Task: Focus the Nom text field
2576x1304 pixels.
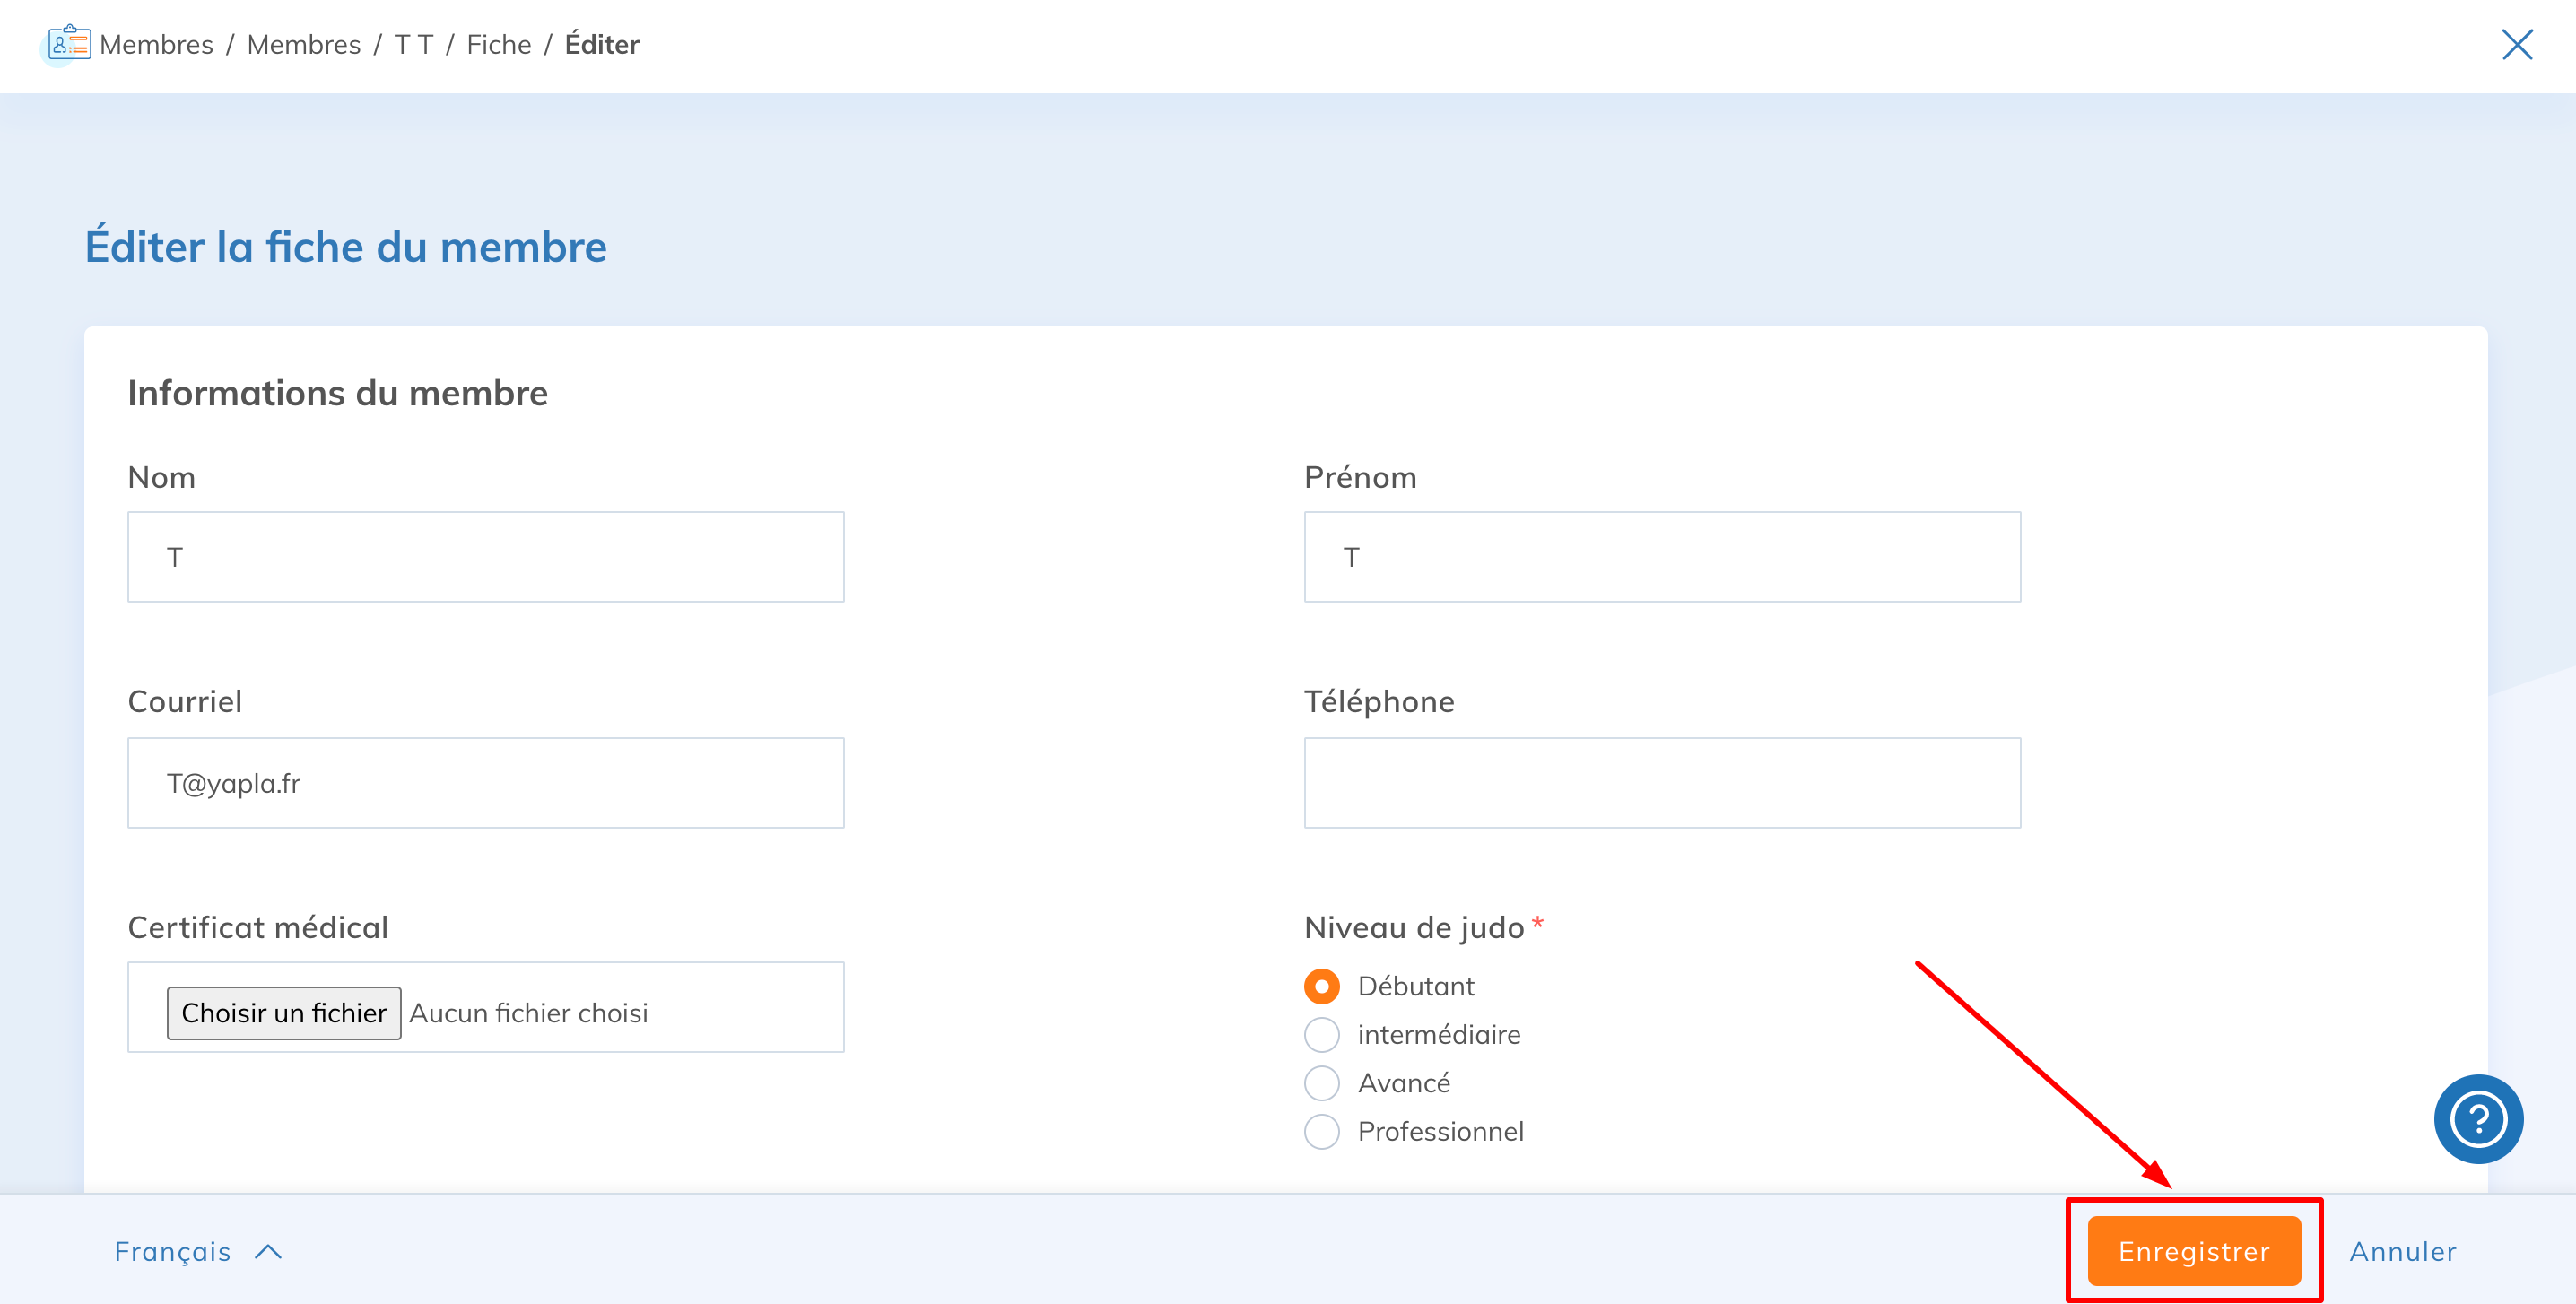Action: point(485,557)
